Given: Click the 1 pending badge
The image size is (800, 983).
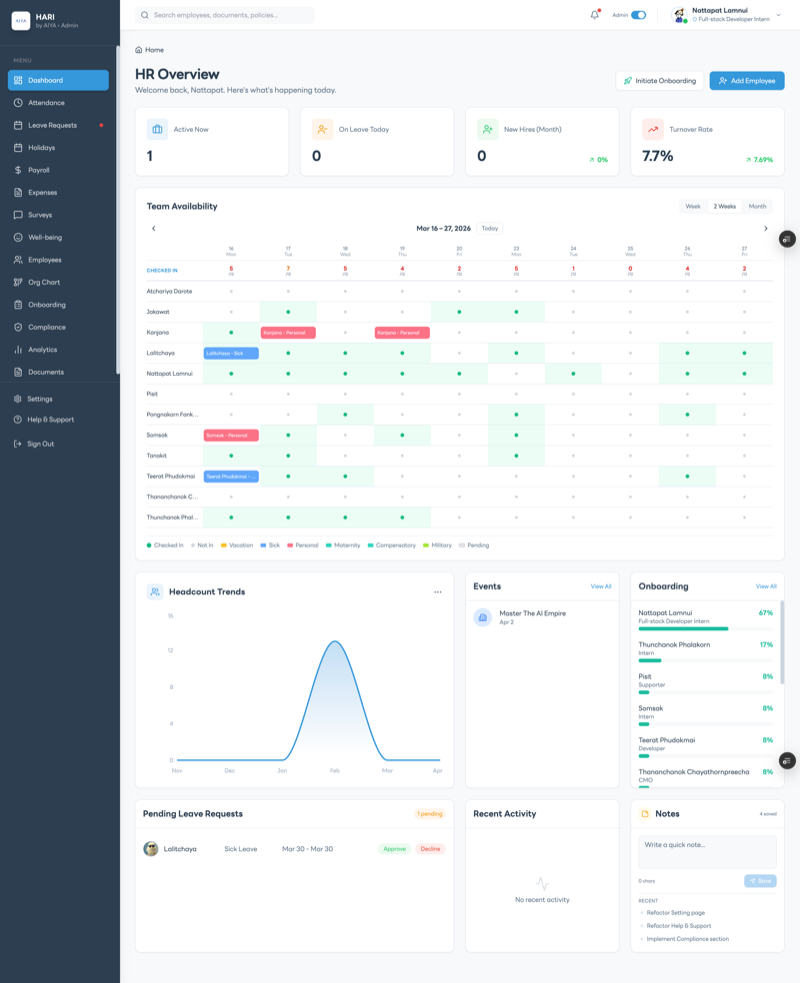Looking at the screenshot, I should click(430, 814).
